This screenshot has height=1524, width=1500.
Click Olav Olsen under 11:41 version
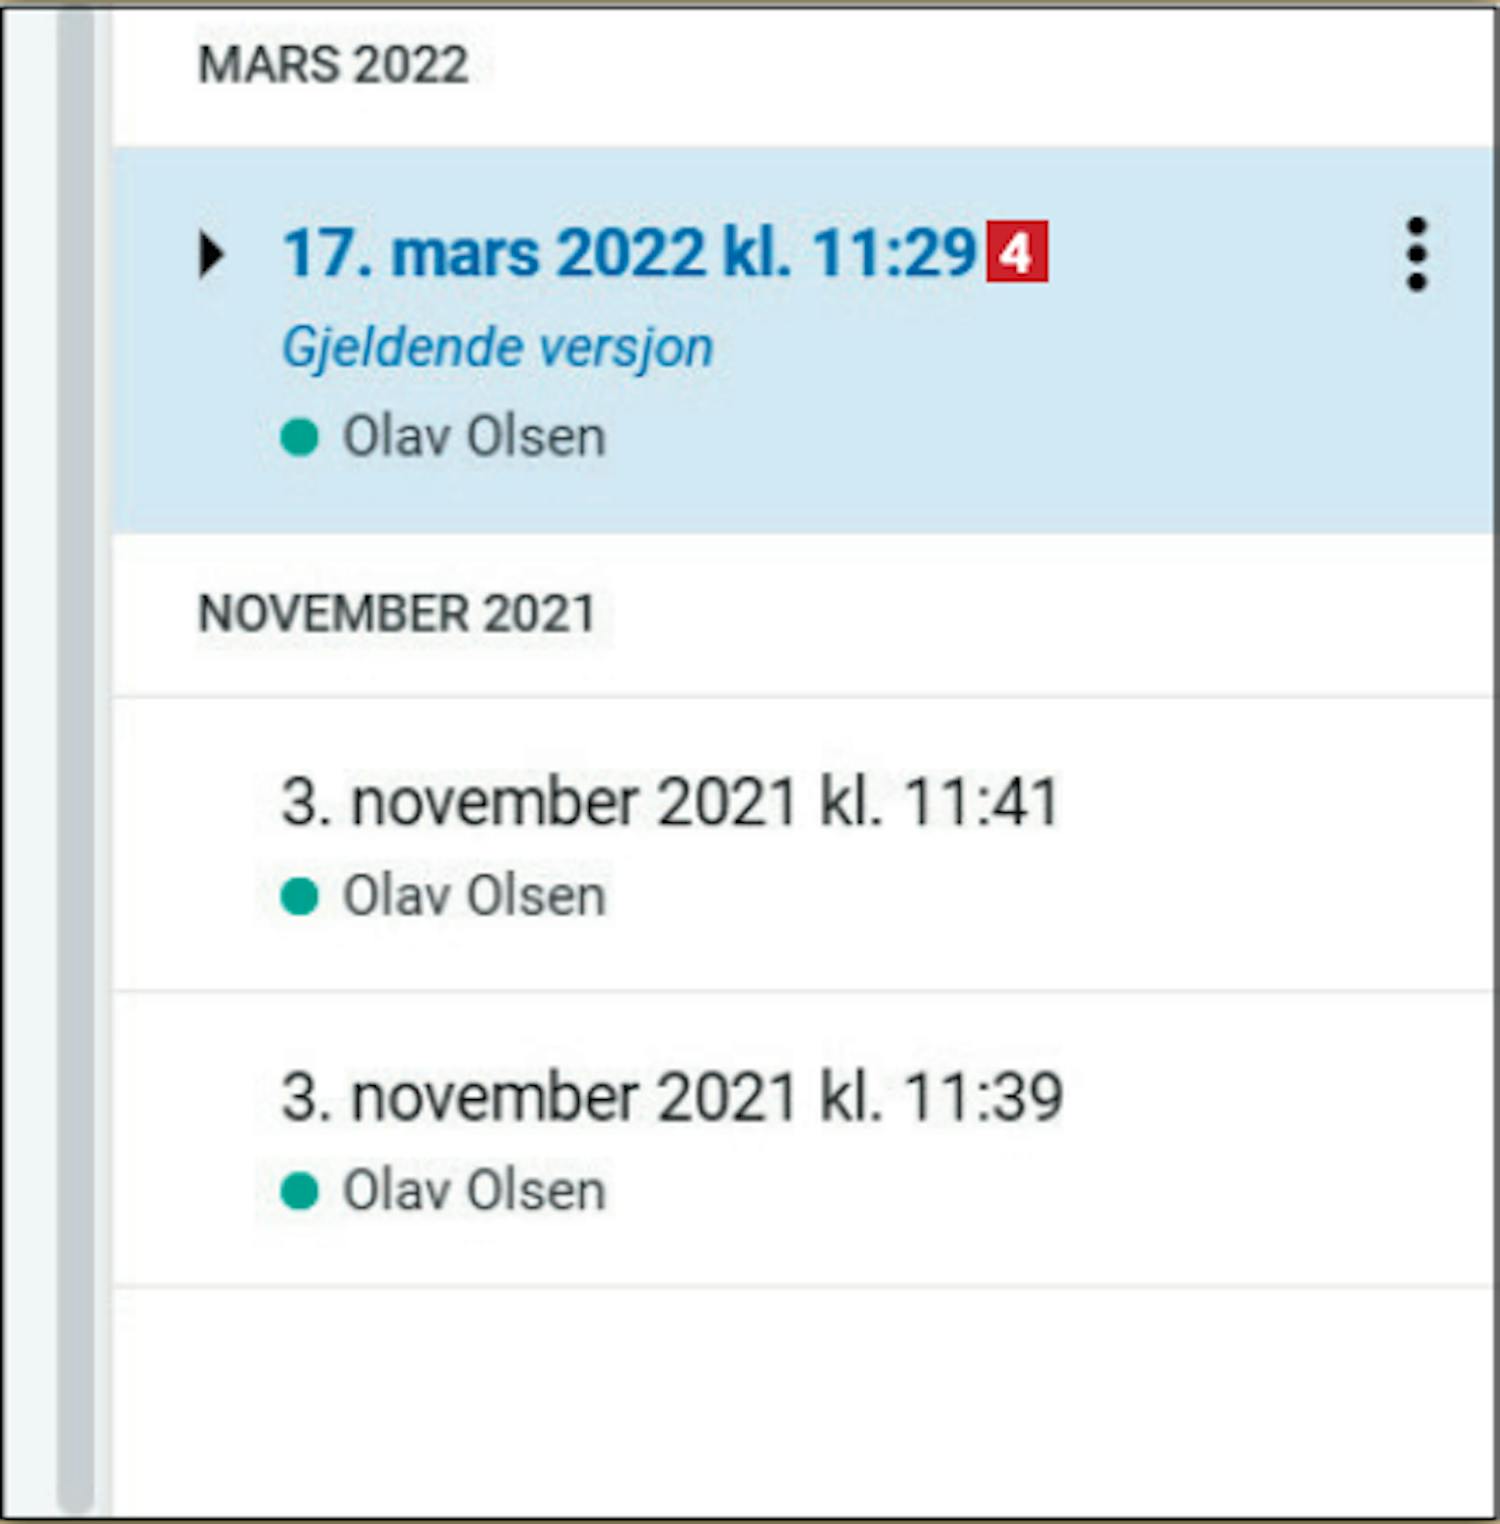tap(474, 895)
